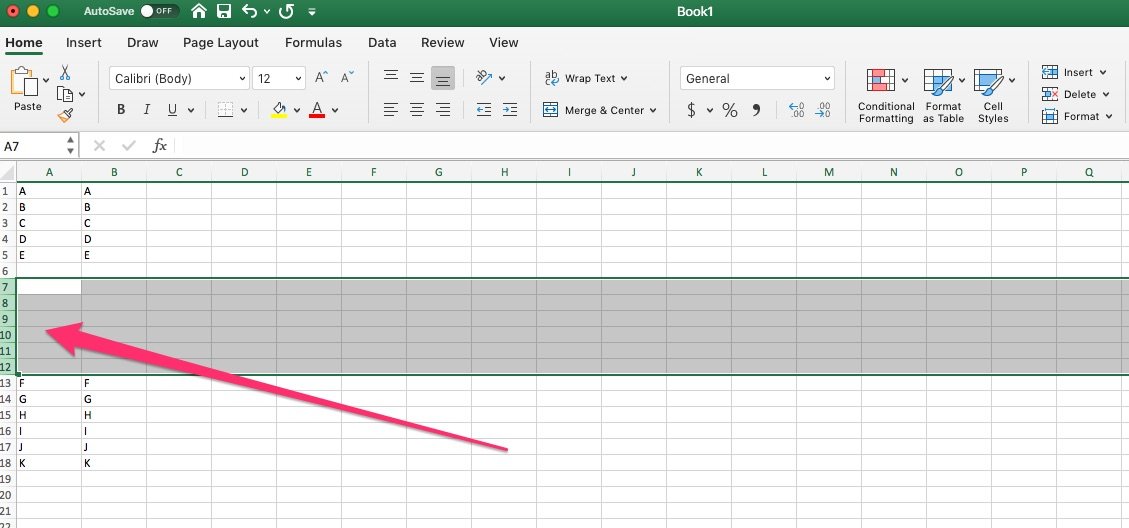This screenshot has height=528, width=1129.
Task: Click the fx insert function icon
Action: (x=159, y=146)
